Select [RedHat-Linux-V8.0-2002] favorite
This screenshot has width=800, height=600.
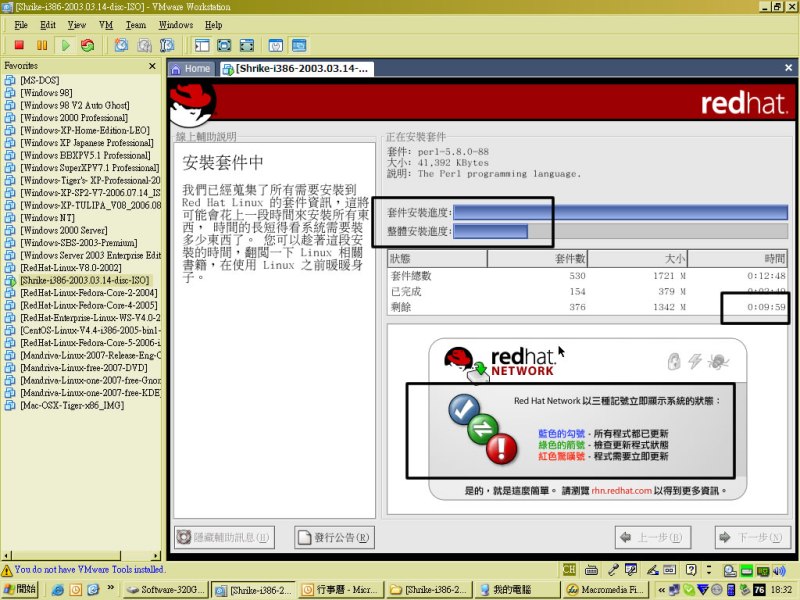click(71, 268)
